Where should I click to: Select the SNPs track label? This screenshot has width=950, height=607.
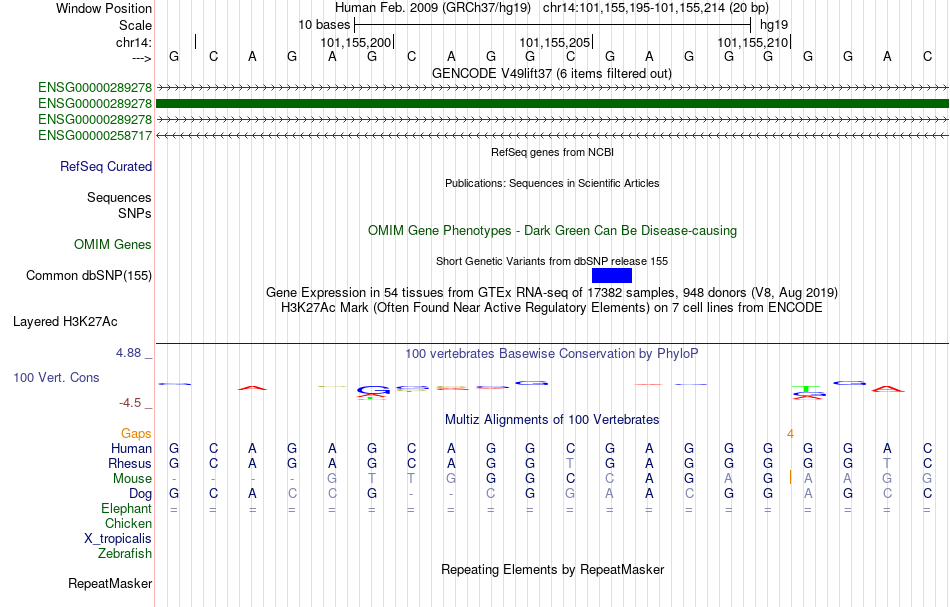coord(135,213)
